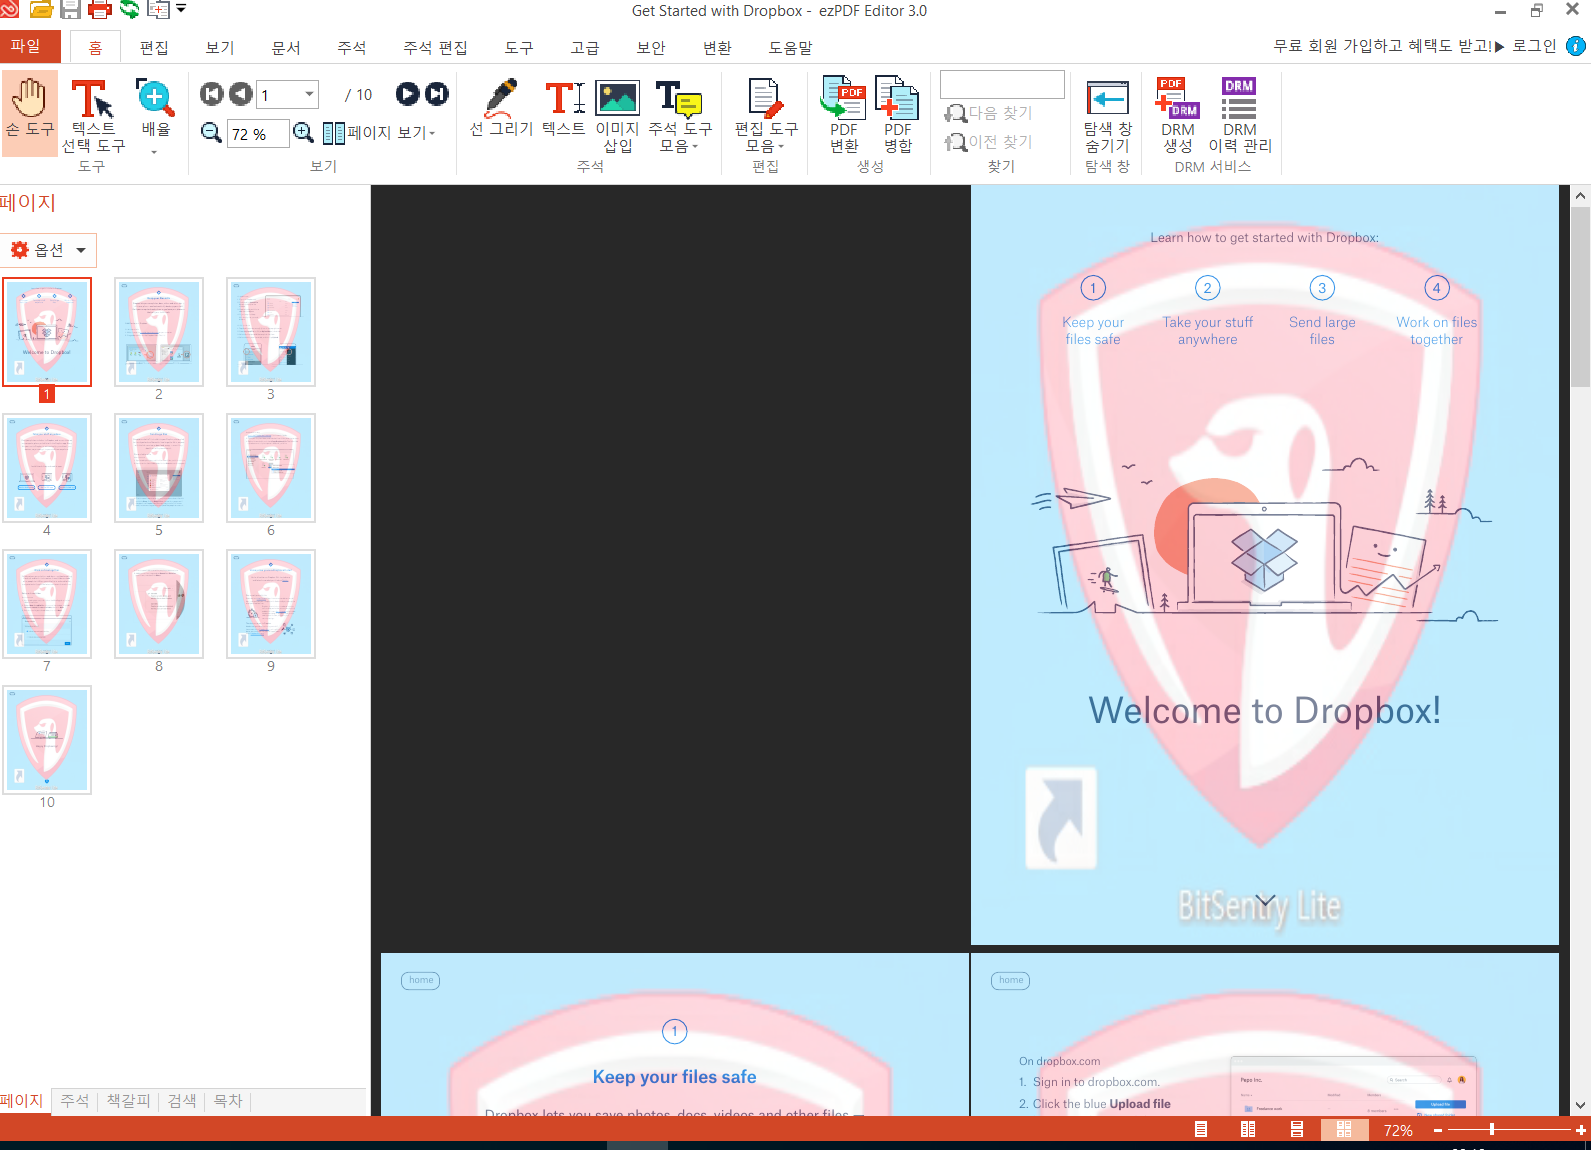The width and height of the screenshot is (1591, 1150).
Task: Click the 로그인 link
Action: point(1534,46)
